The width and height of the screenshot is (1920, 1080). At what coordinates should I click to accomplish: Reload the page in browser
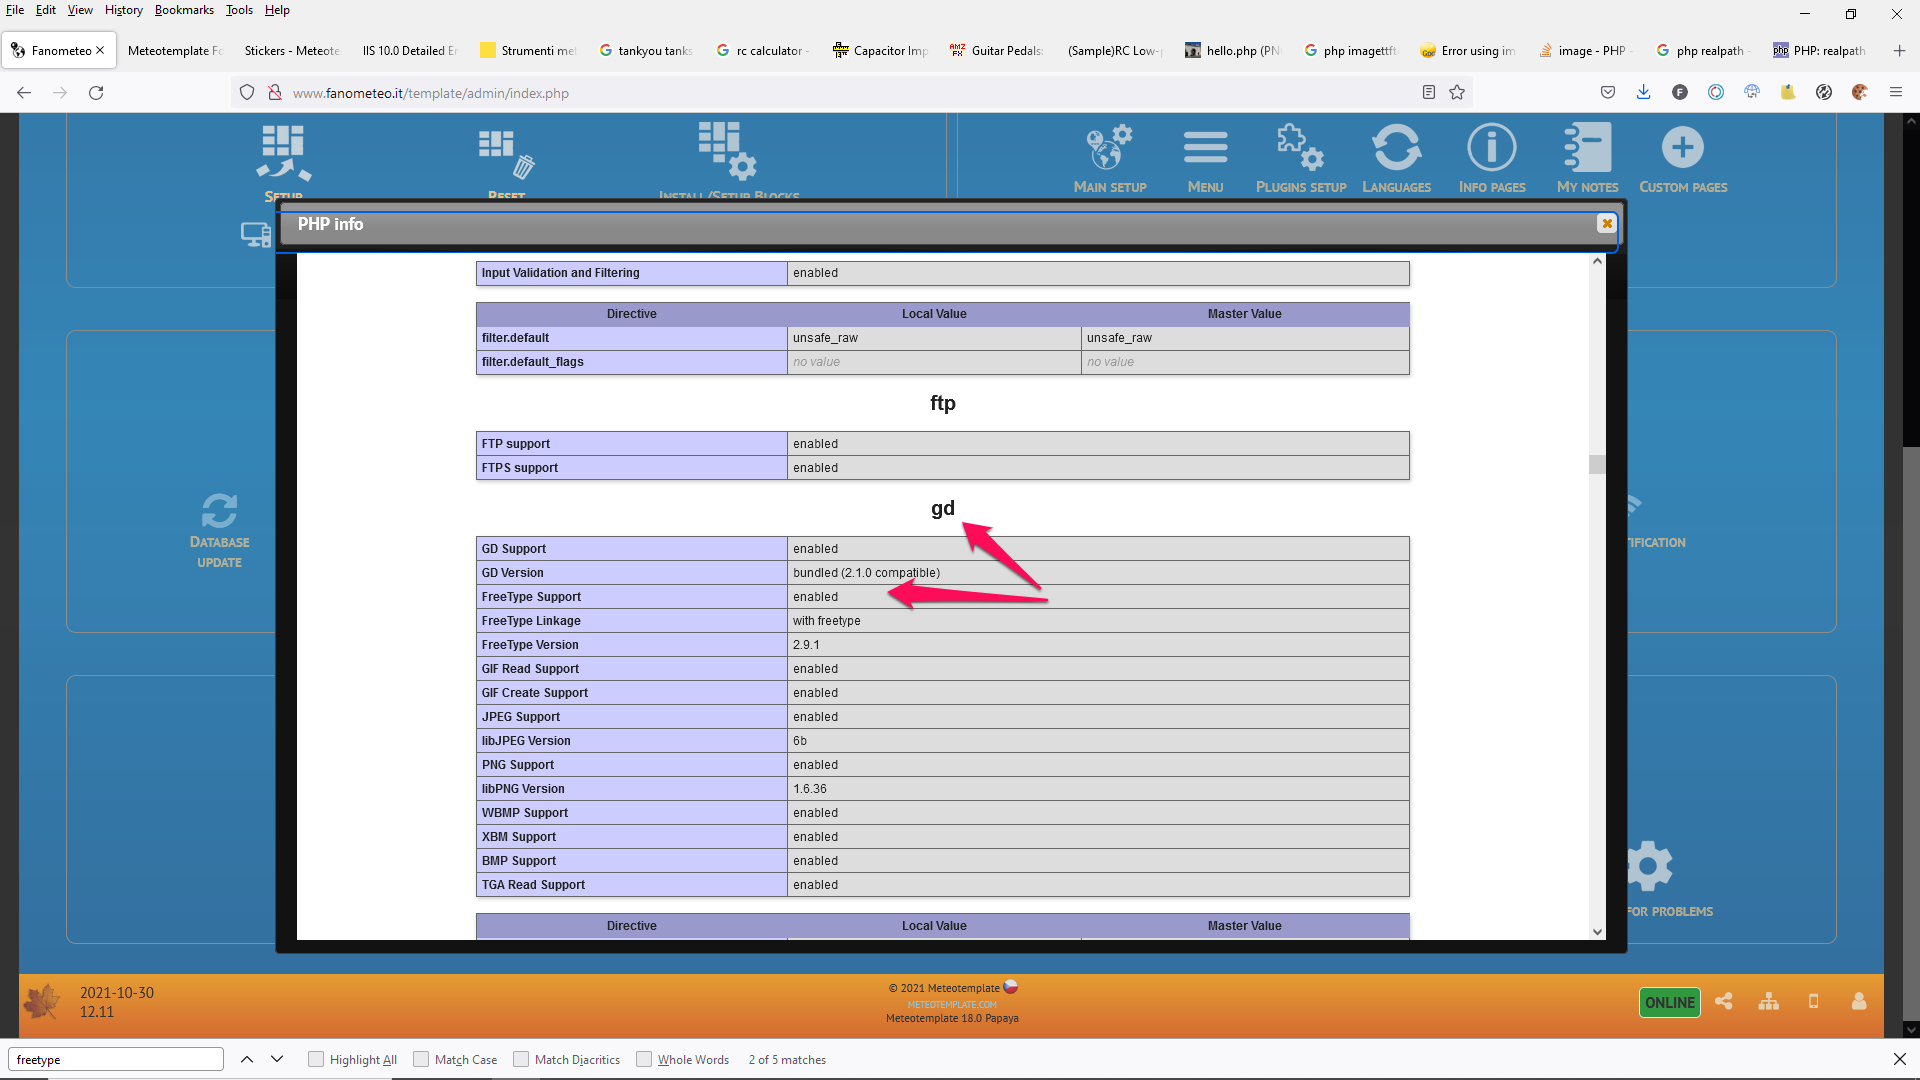click(96, 92)
